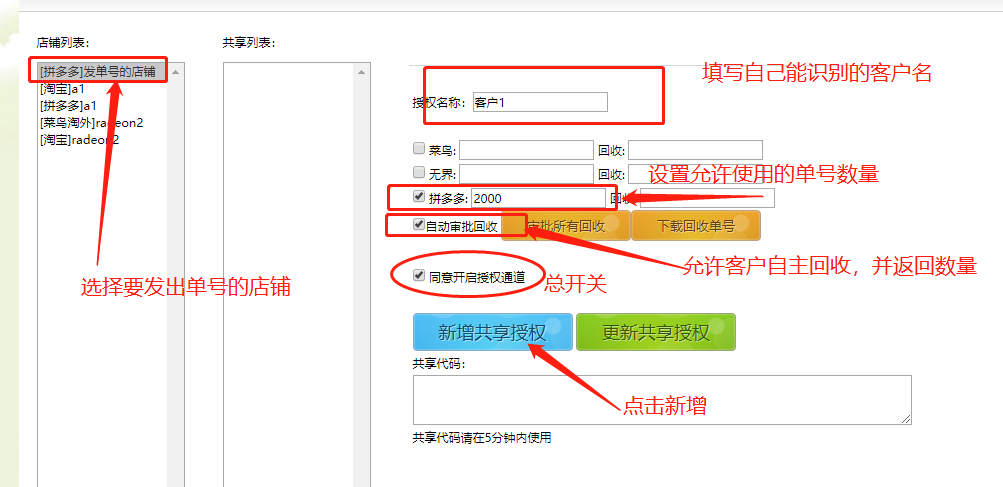
Task: Click the blue 新增共享授权 button
Action: click(x=493, y=332)
